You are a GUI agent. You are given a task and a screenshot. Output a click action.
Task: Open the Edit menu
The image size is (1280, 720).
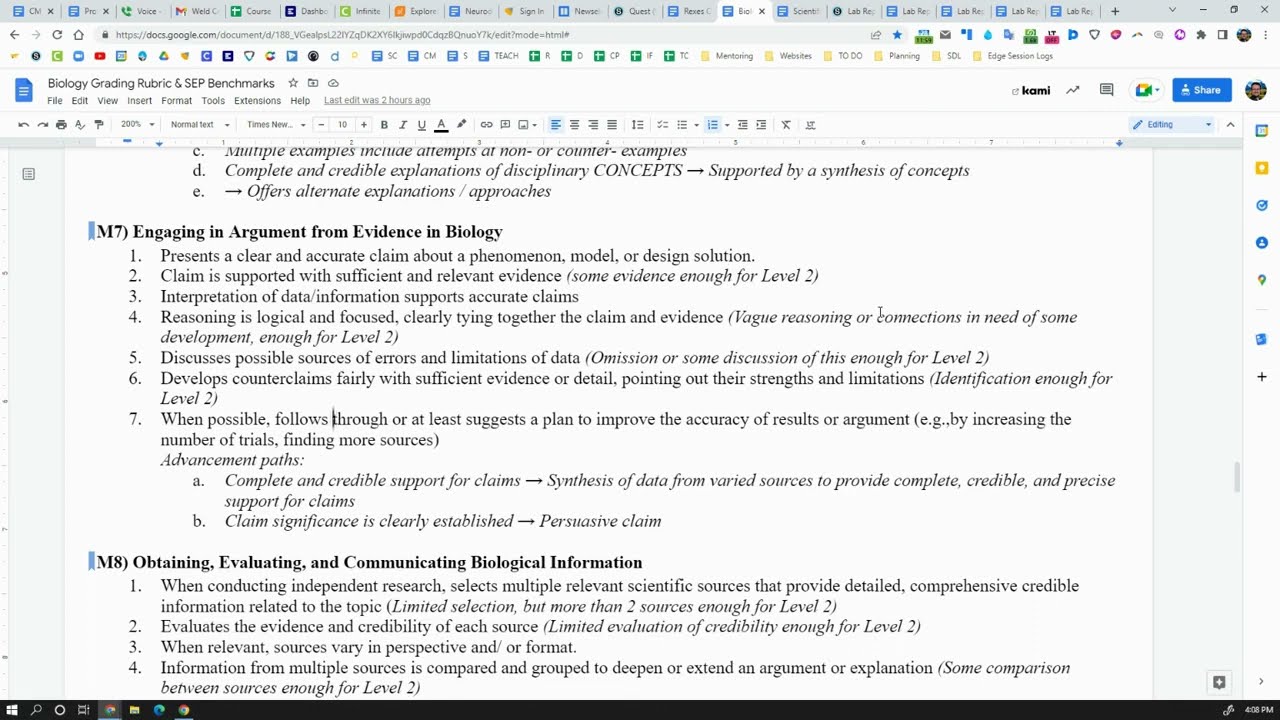pyautogui.click(x=80, y=101)
